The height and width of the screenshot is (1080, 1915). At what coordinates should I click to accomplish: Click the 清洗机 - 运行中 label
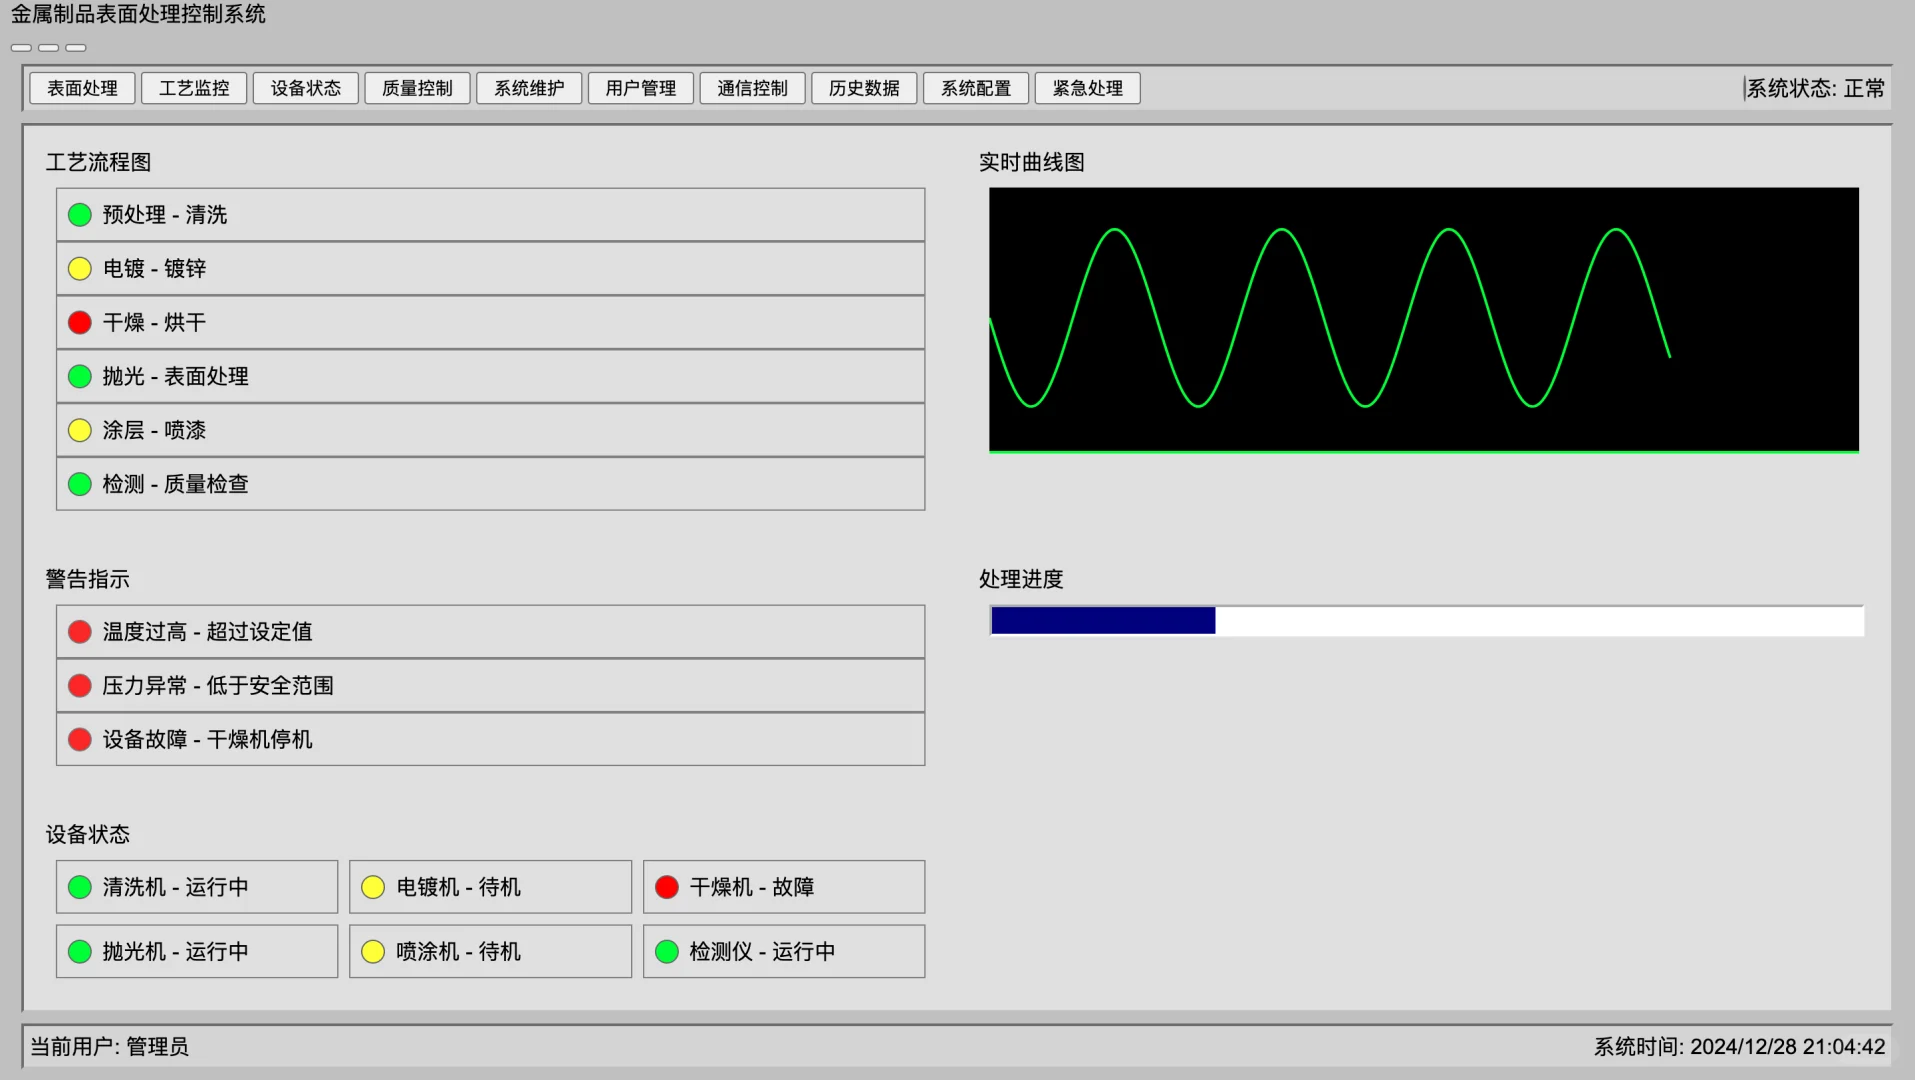click(x=175, y=887)
